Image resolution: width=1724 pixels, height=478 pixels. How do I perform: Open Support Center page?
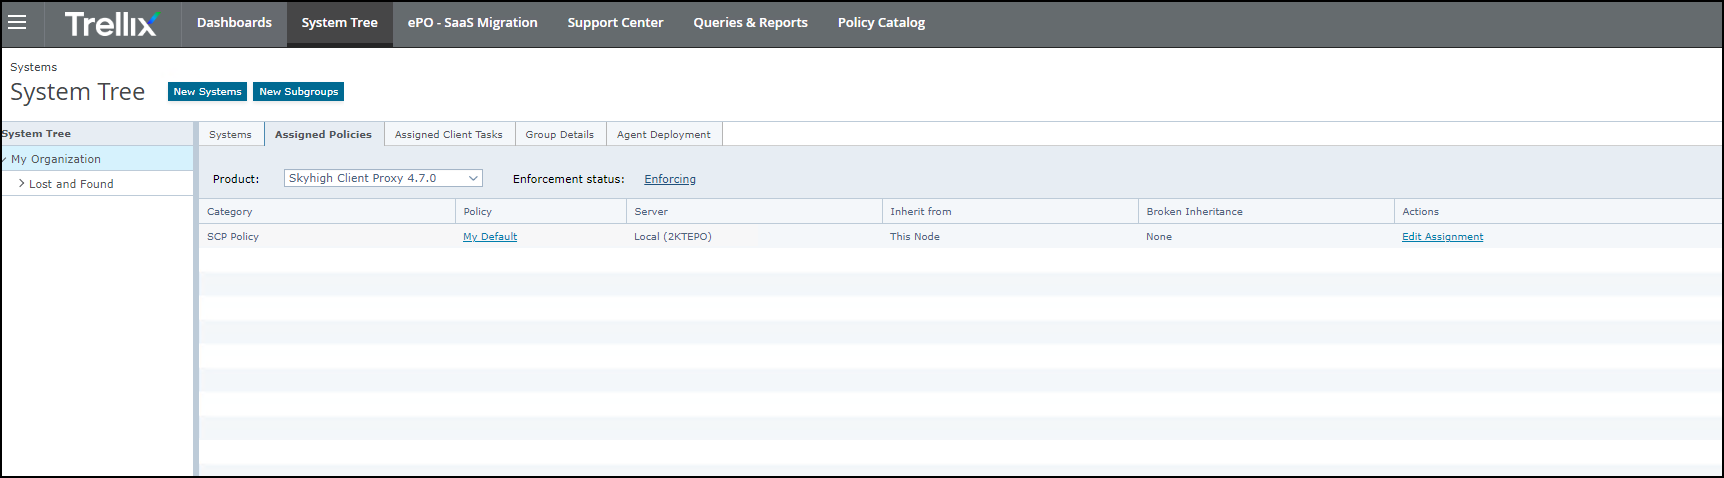tap(615, 23)
